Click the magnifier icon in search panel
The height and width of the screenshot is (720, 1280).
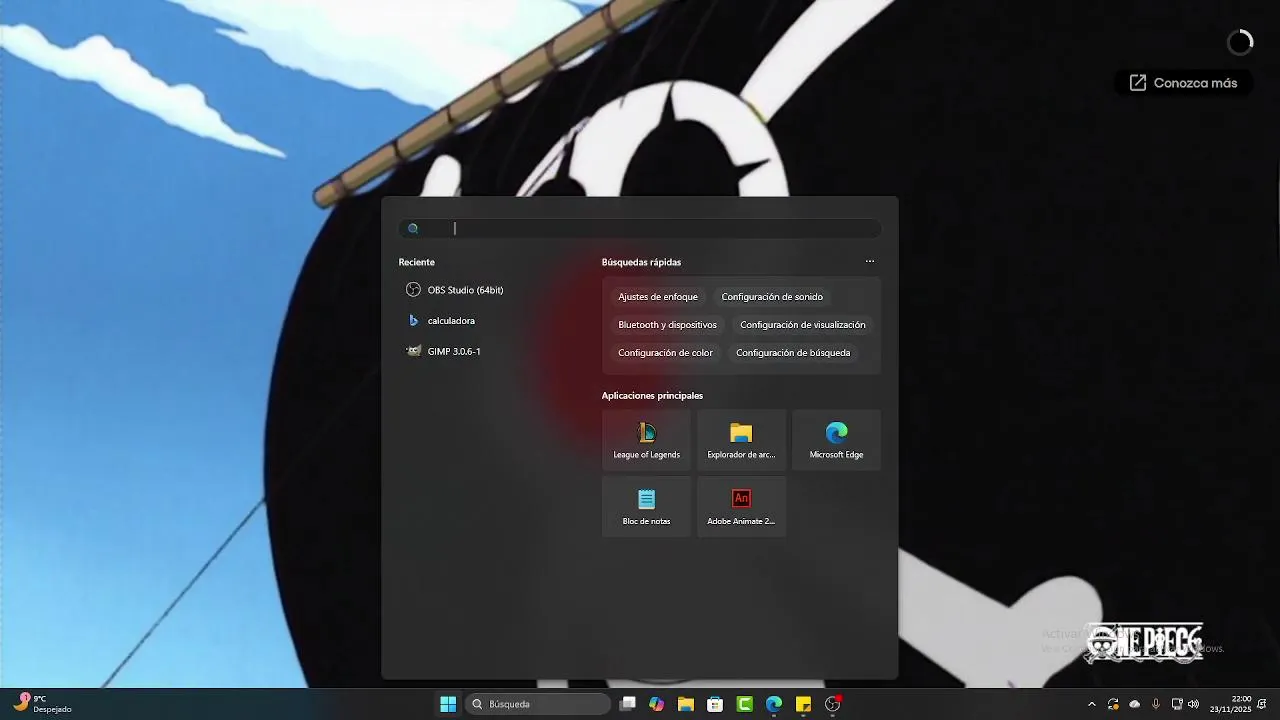[x=413, y=229]
